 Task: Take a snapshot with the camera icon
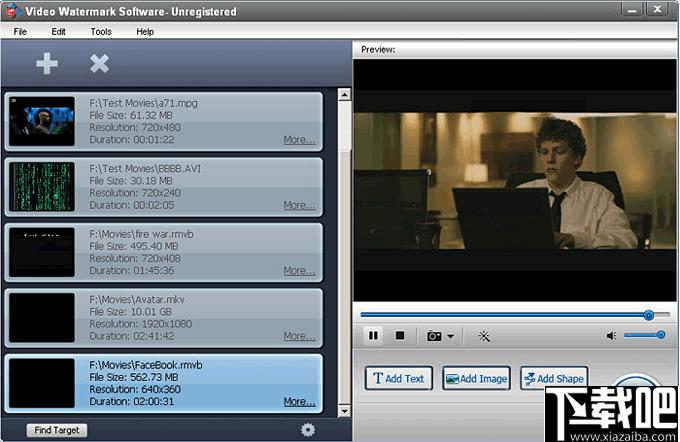click(x=434, y=336)
